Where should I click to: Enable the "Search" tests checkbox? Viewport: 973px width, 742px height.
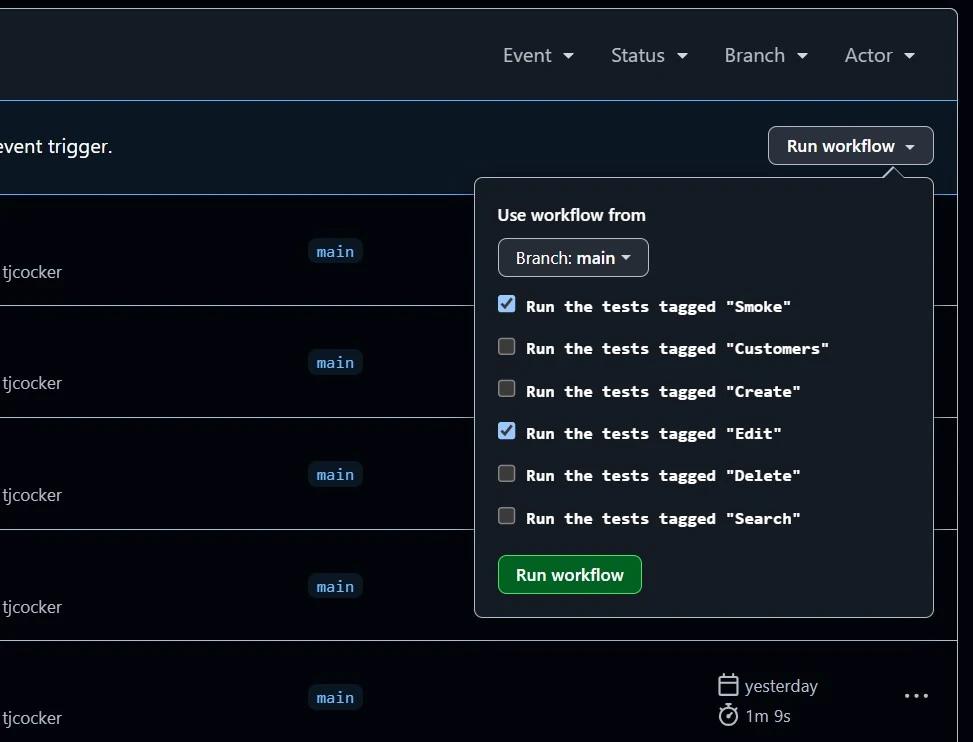[x=507, y=516]
